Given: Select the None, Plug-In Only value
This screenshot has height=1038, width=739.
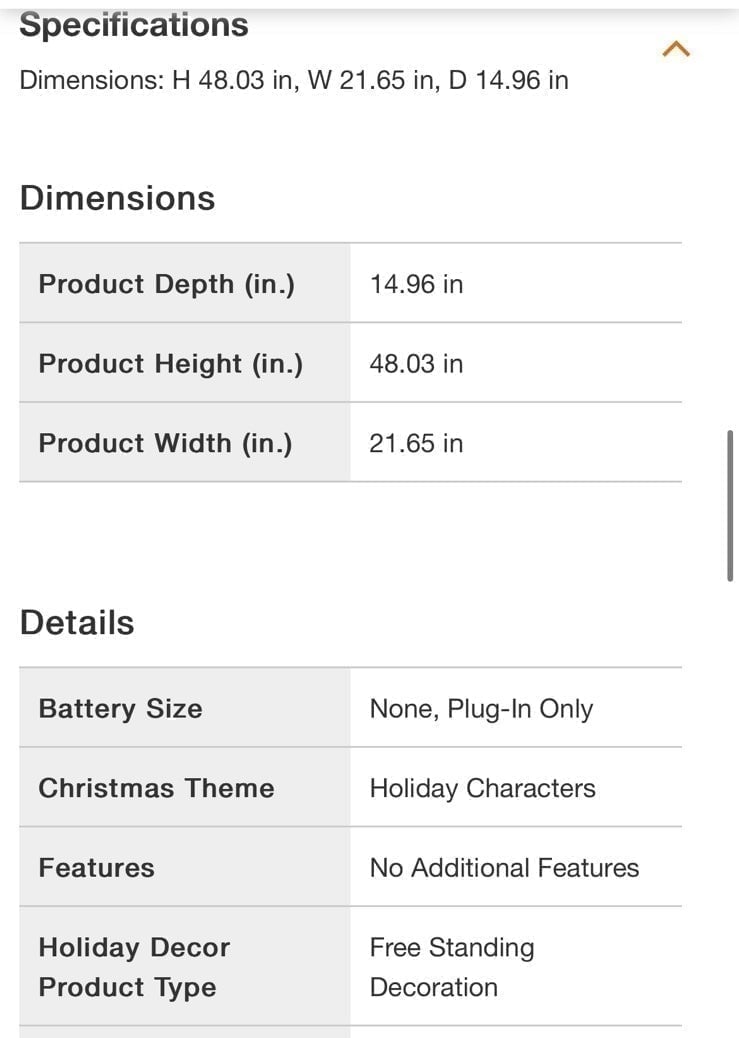Looking at the screenshot, I should 481,709.
